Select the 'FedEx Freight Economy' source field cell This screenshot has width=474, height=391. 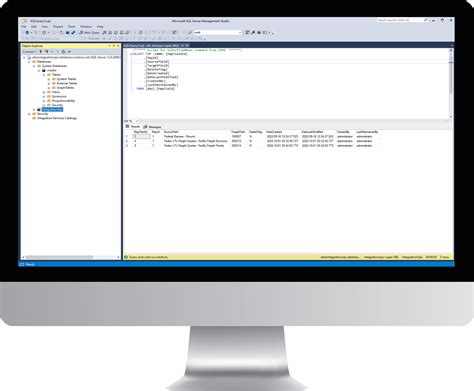(195, 141)
